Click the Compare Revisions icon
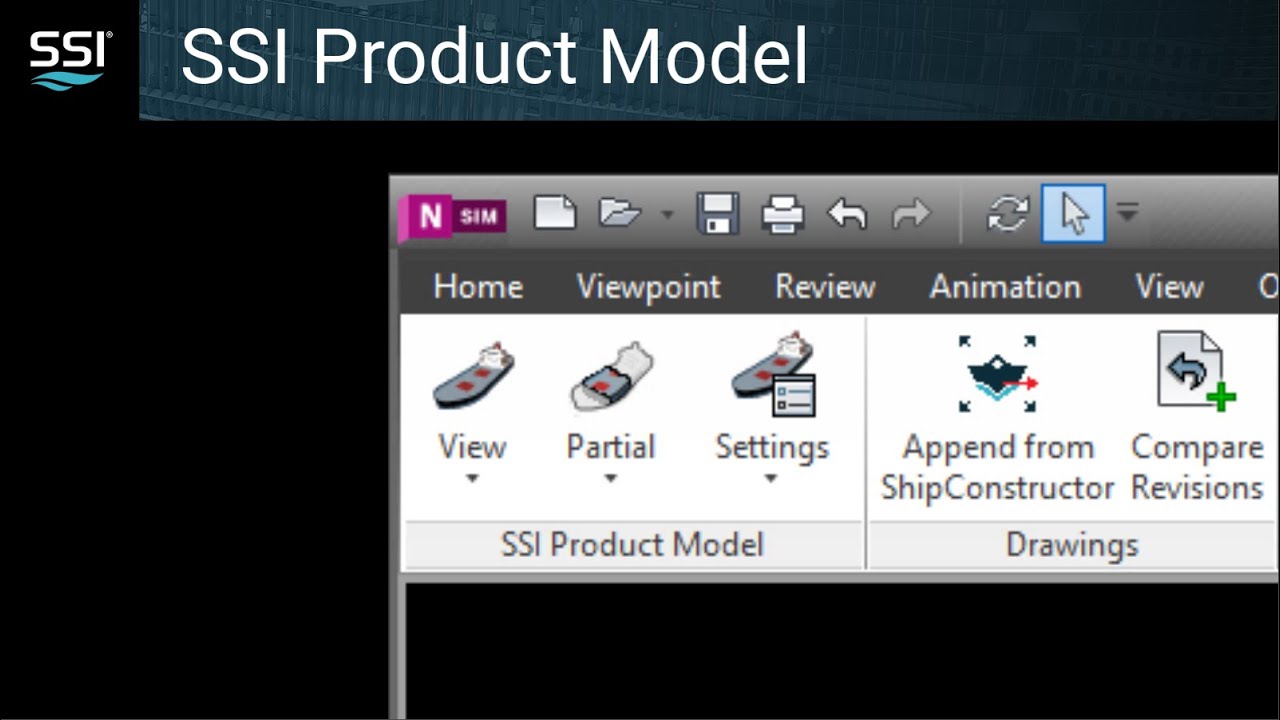 coord(1196,372)
